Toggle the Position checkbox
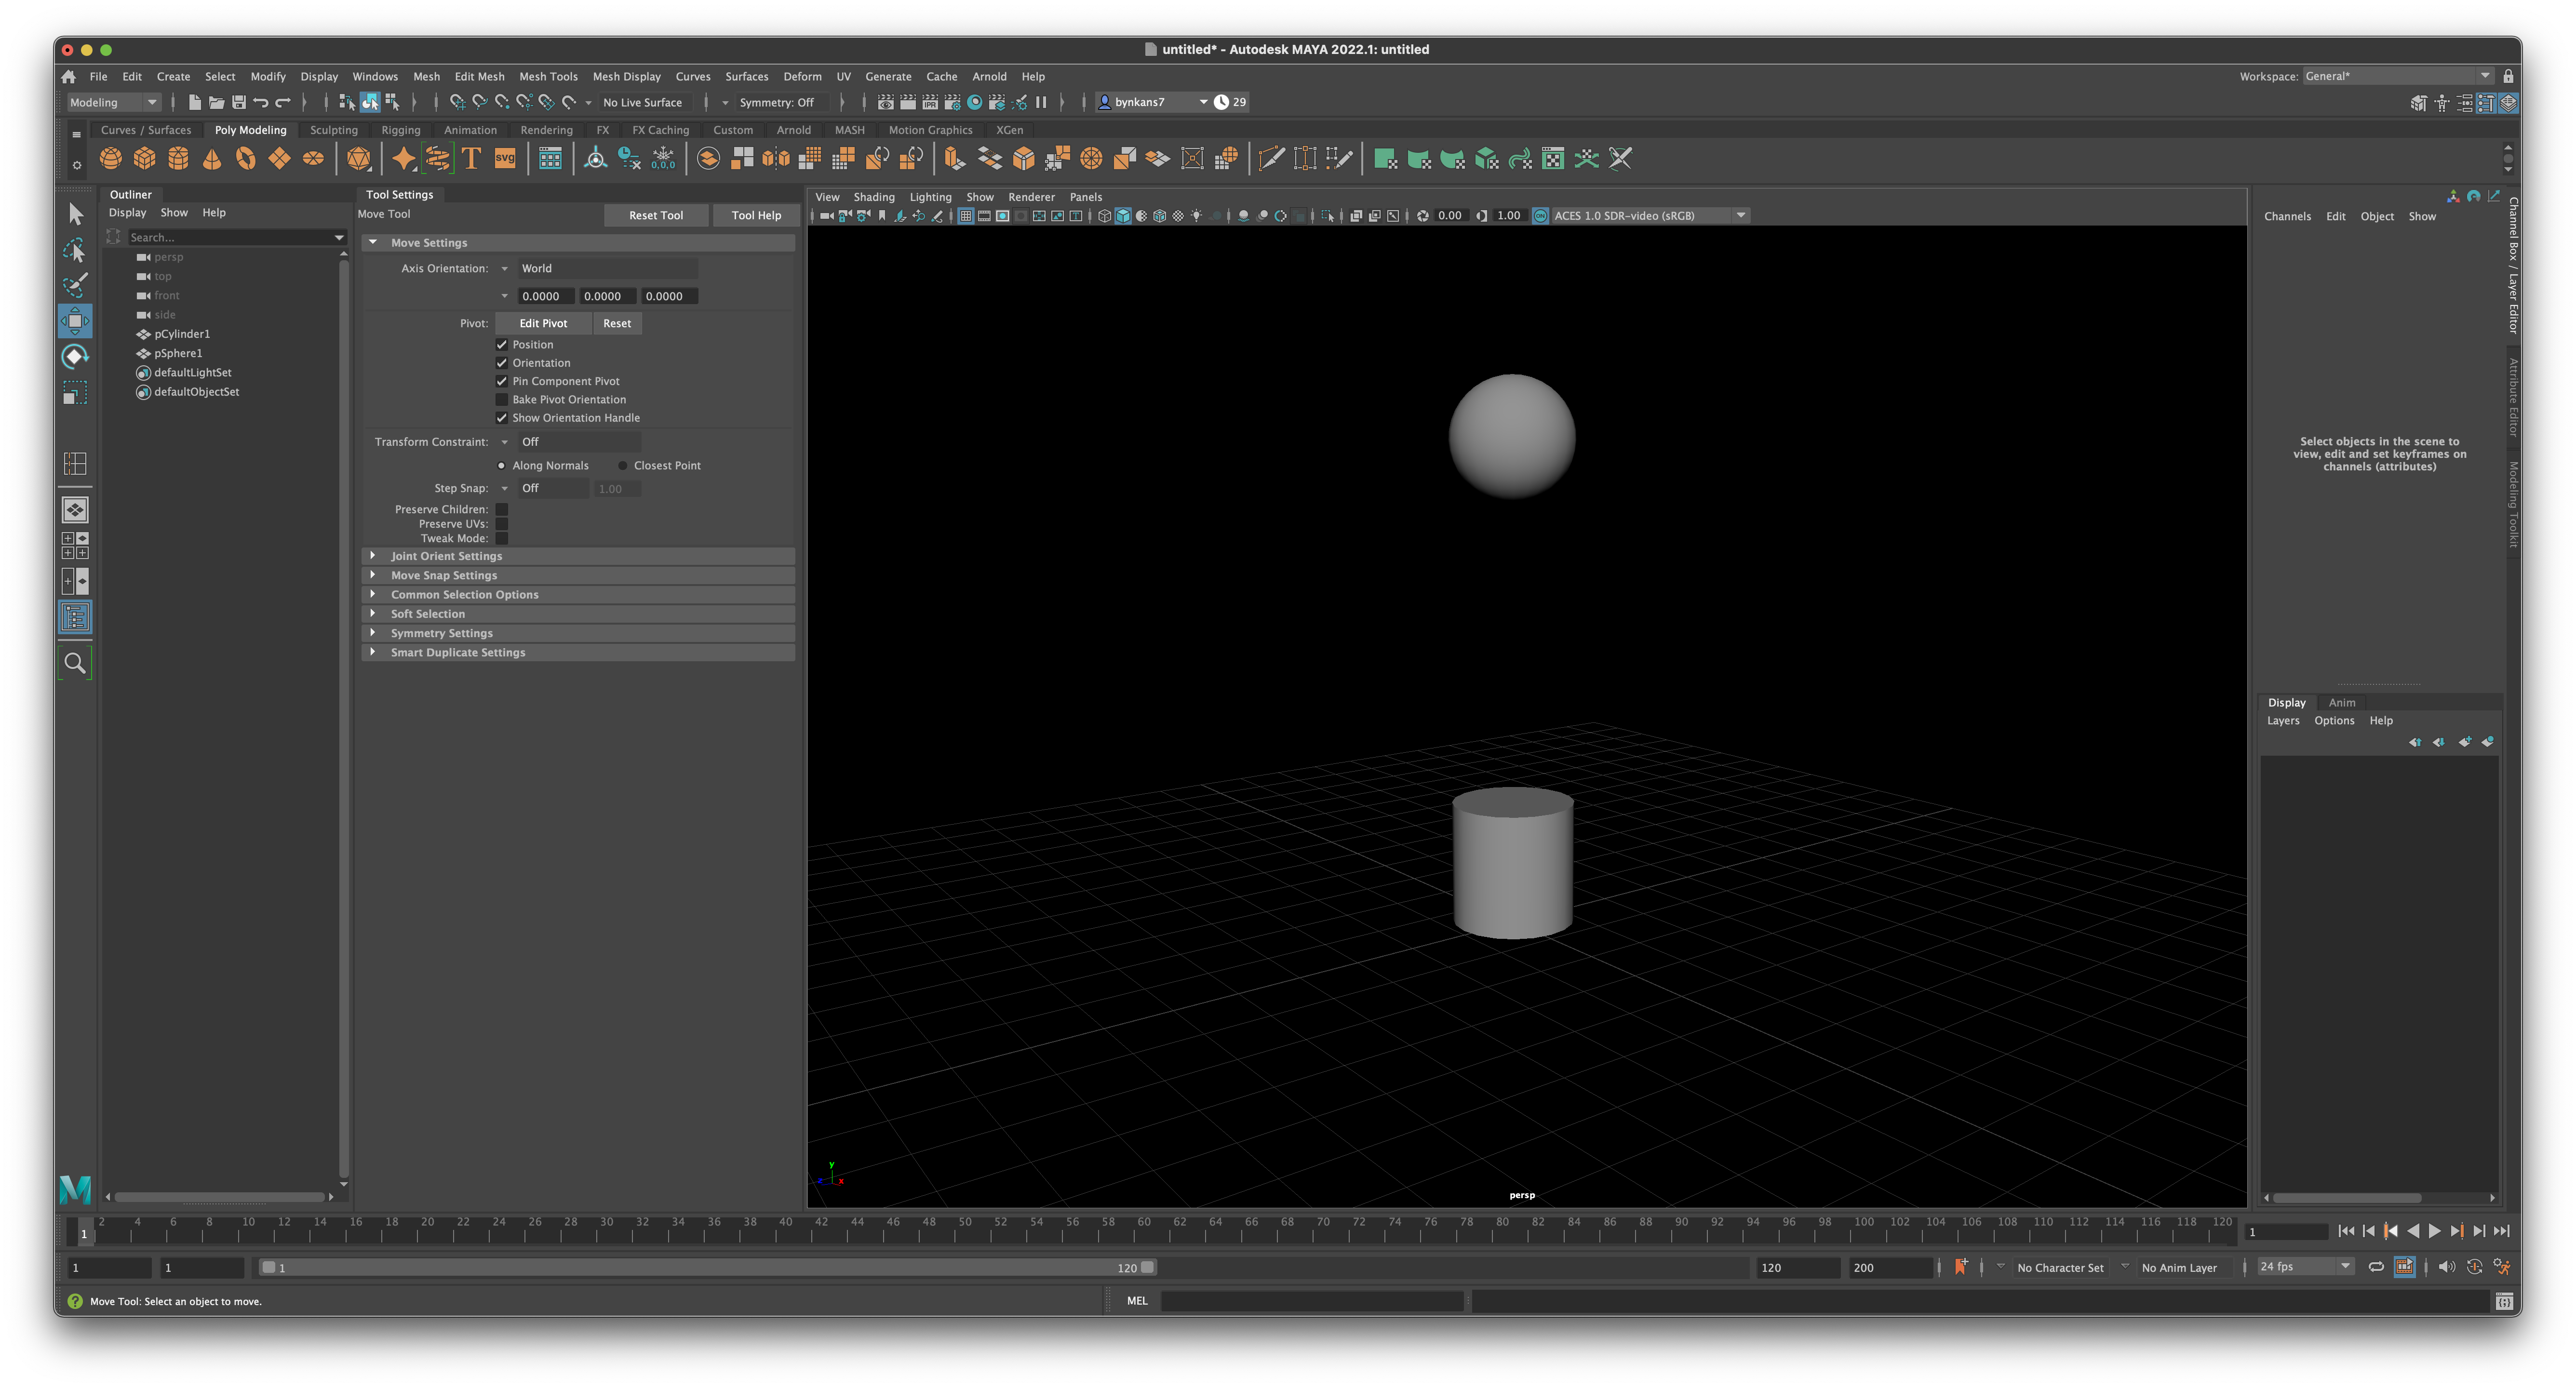The image size is (2576, 1388). [x=502, y=345]
